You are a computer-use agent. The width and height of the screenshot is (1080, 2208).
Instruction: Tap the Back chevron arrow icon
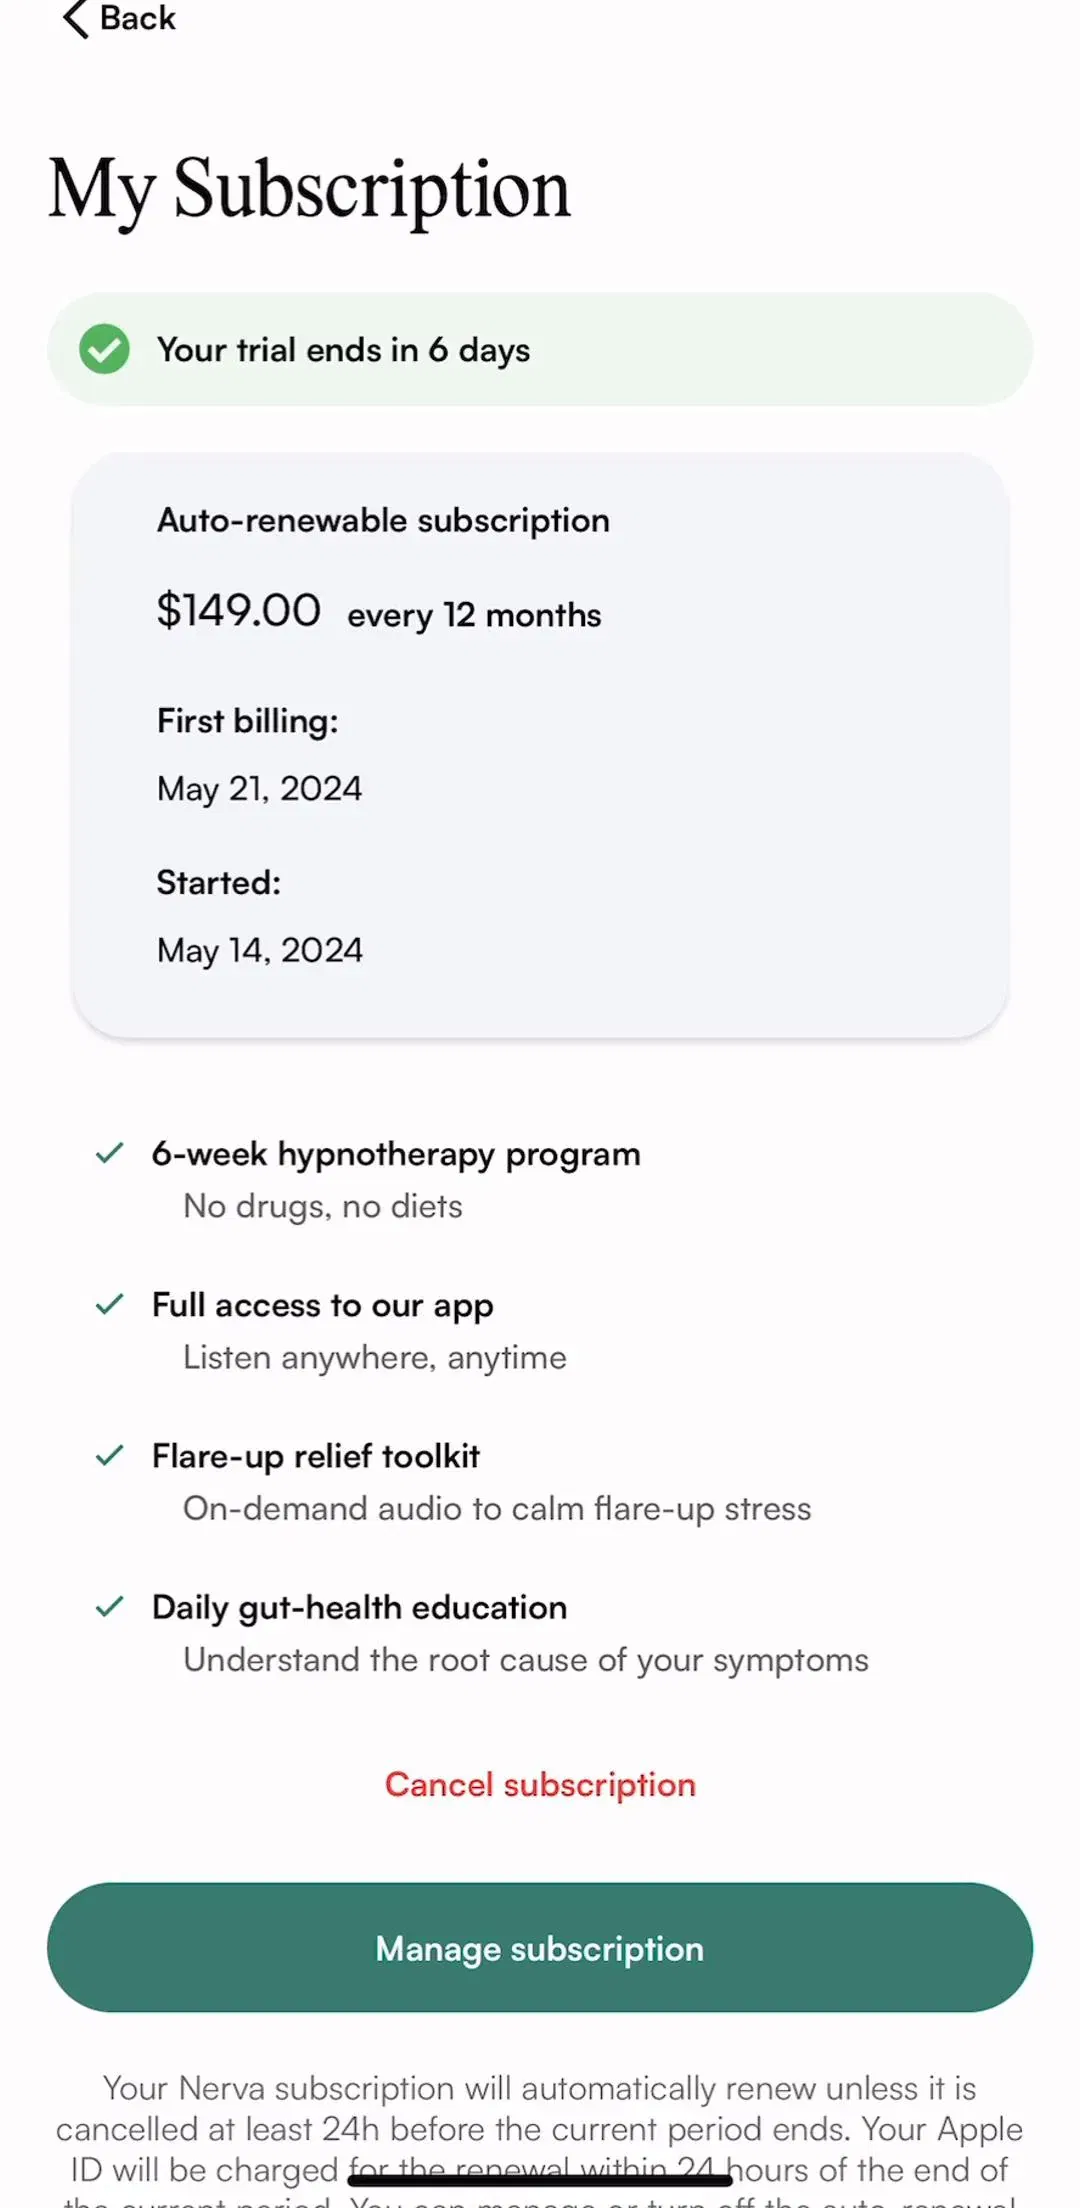click(76, 18)
